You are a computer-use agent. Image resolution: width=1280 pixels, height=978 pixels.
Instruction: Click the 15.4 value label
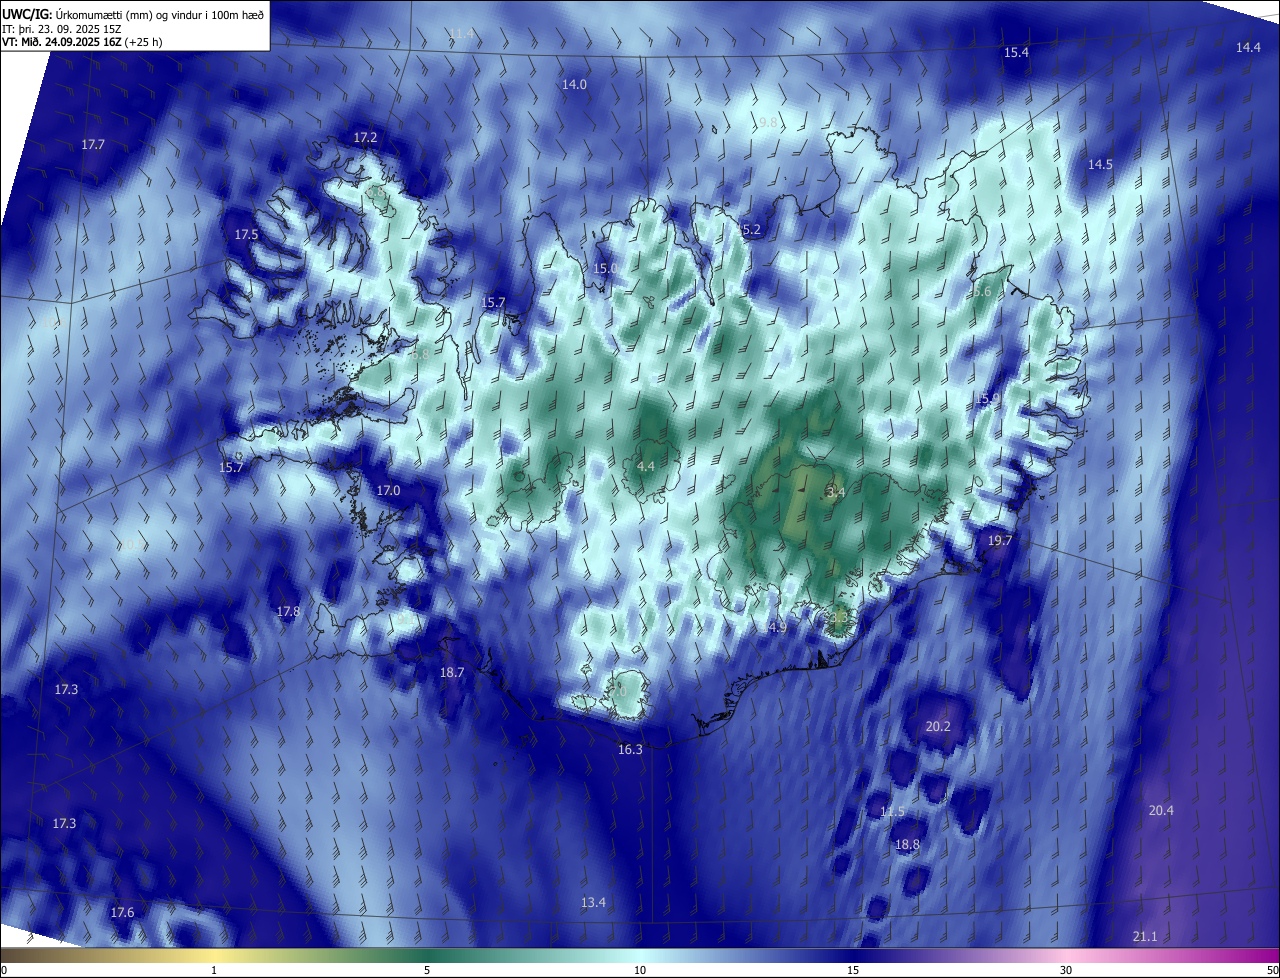[1016, 52]
